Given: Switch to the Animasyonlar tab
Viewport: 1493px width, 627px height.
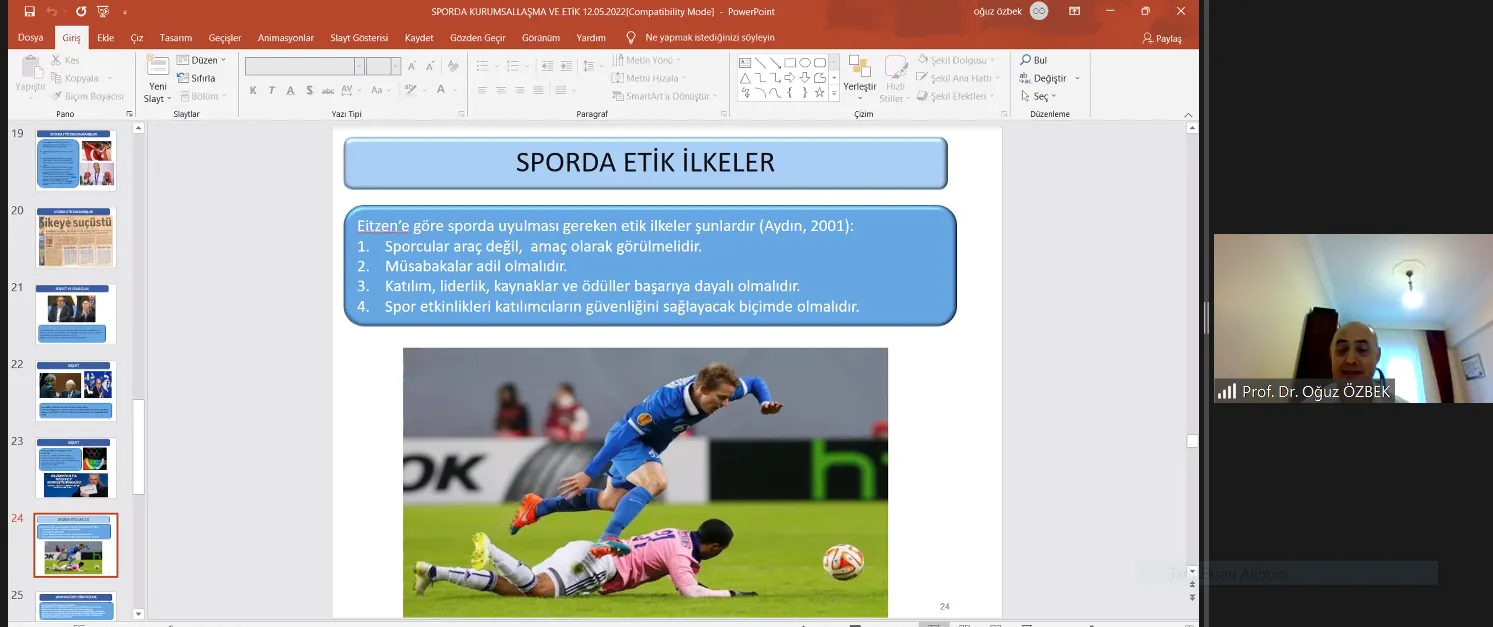Looking at the screenshot, I should click(286, 38).
